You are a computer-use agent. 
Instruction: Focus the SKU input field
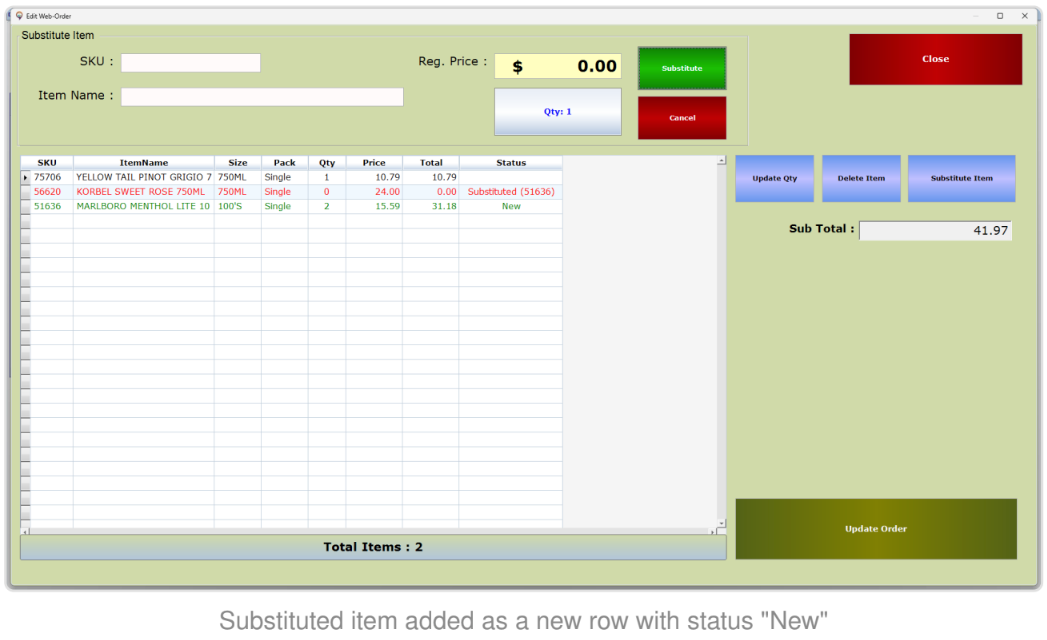click(x=190, y=63)
